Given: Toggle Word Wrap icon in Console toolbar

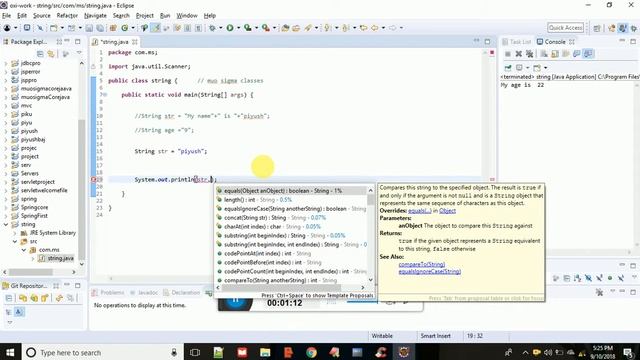Looking at the screenshot, I should click(x=566, y=54).
